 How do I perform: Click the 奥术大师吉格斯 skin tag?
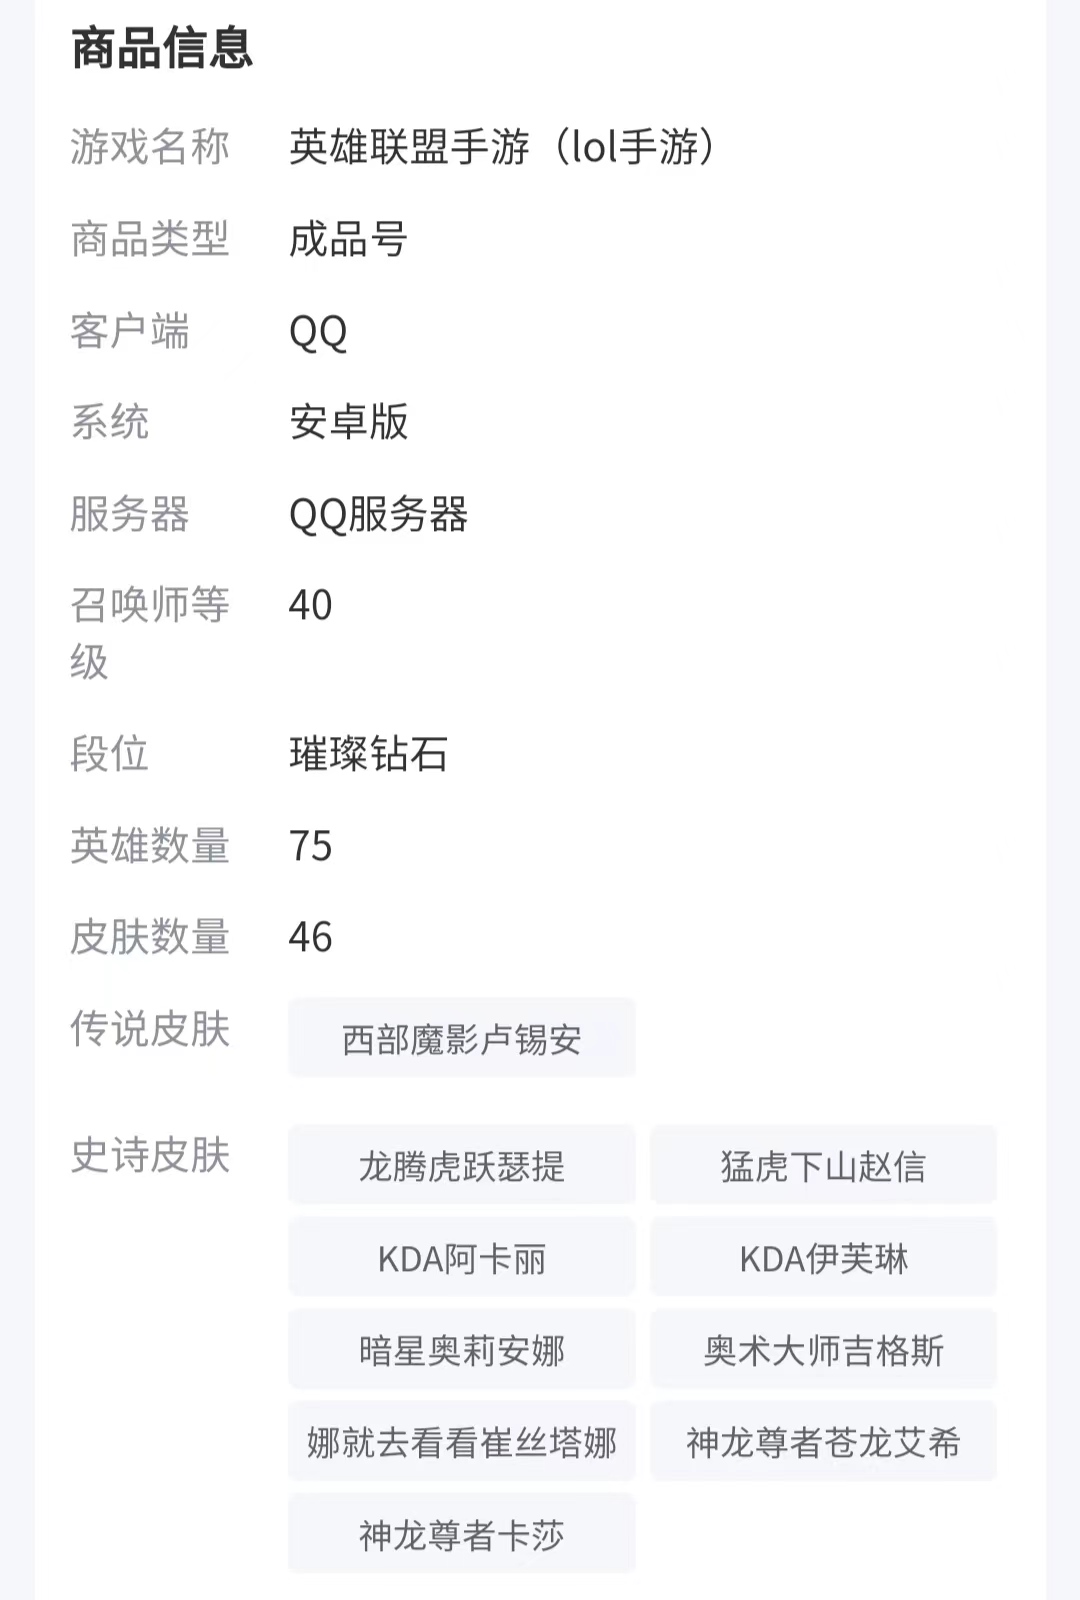point(823,1350)
